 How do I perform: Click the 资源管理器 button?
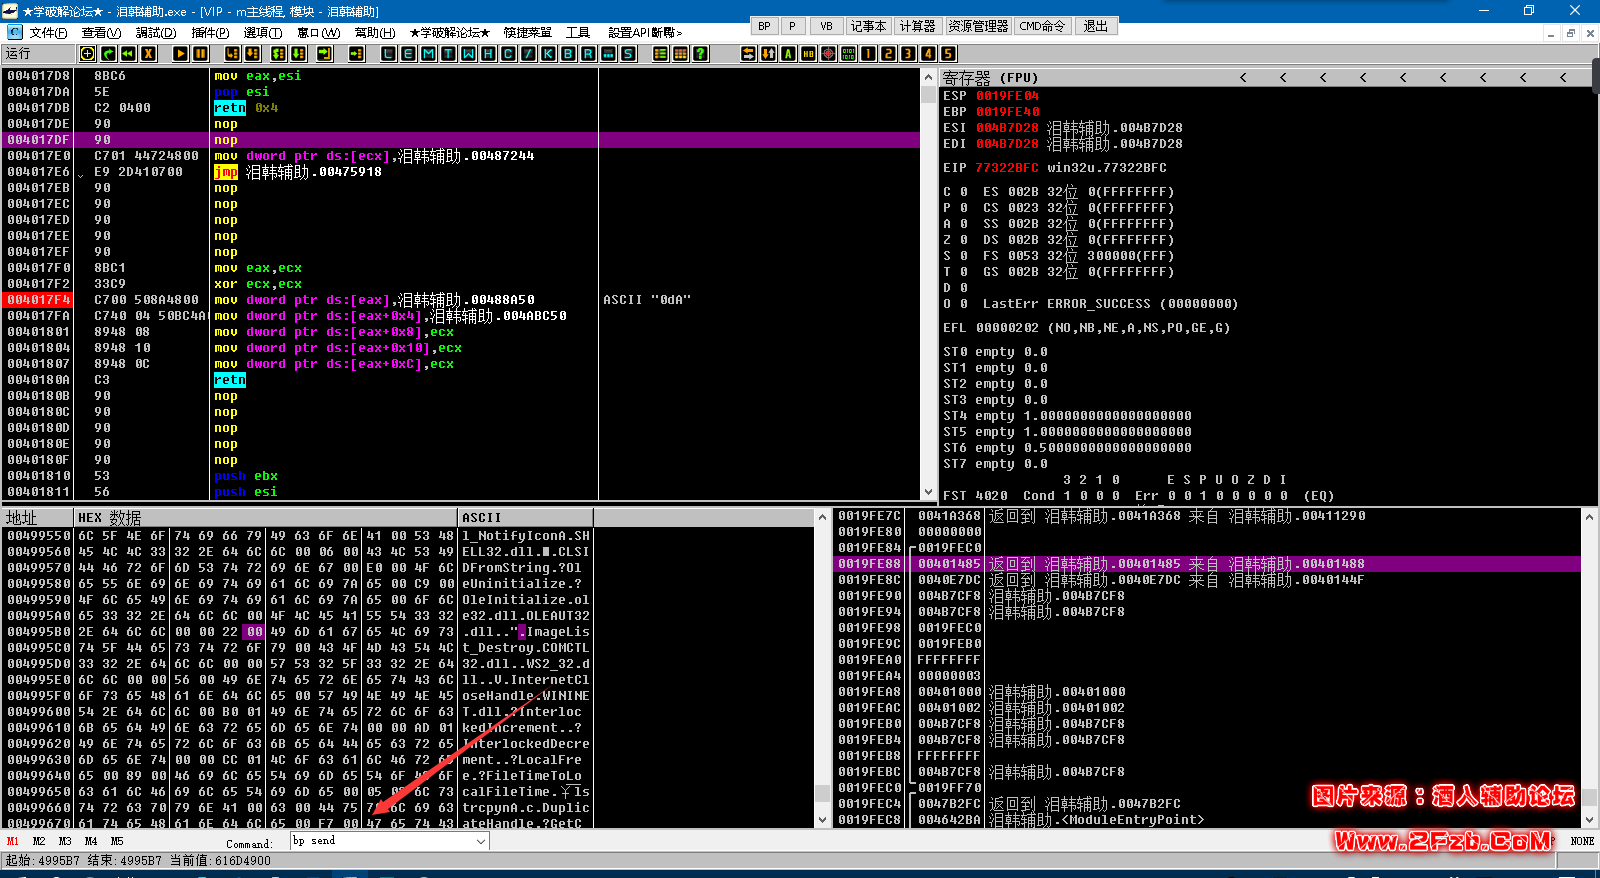point(978,26)
